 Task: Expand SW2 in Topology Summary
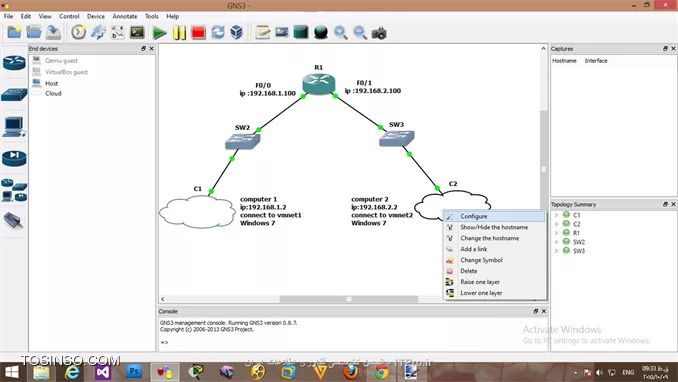(556, 242)
